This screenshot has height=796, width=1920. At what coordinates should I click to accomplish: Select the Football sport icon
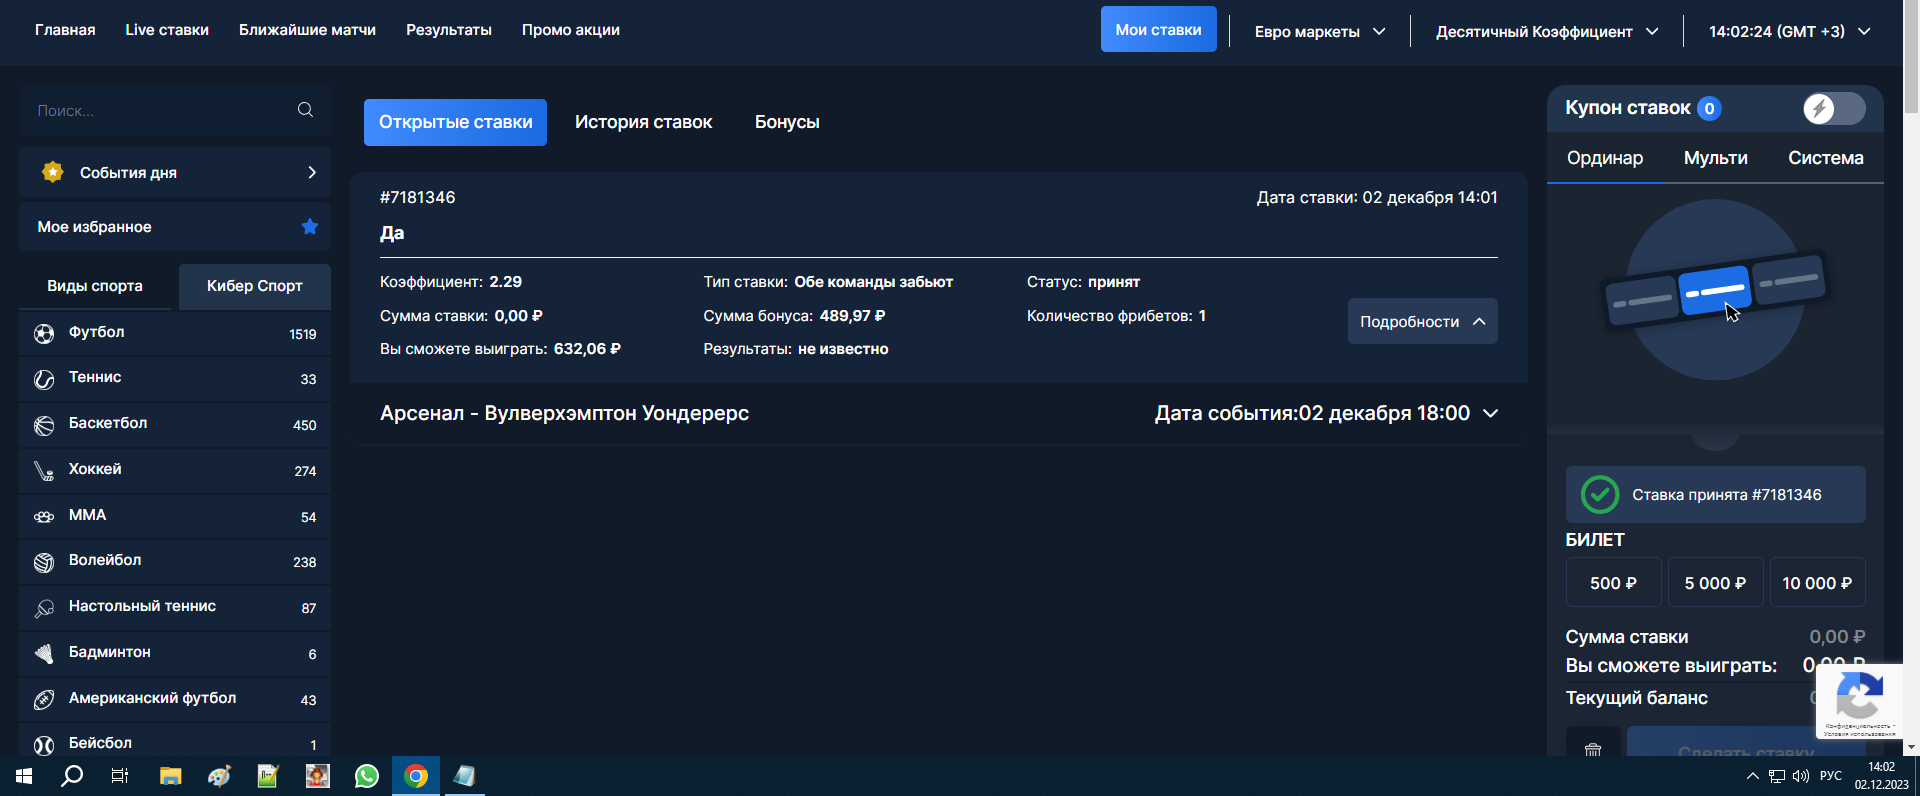44,334
